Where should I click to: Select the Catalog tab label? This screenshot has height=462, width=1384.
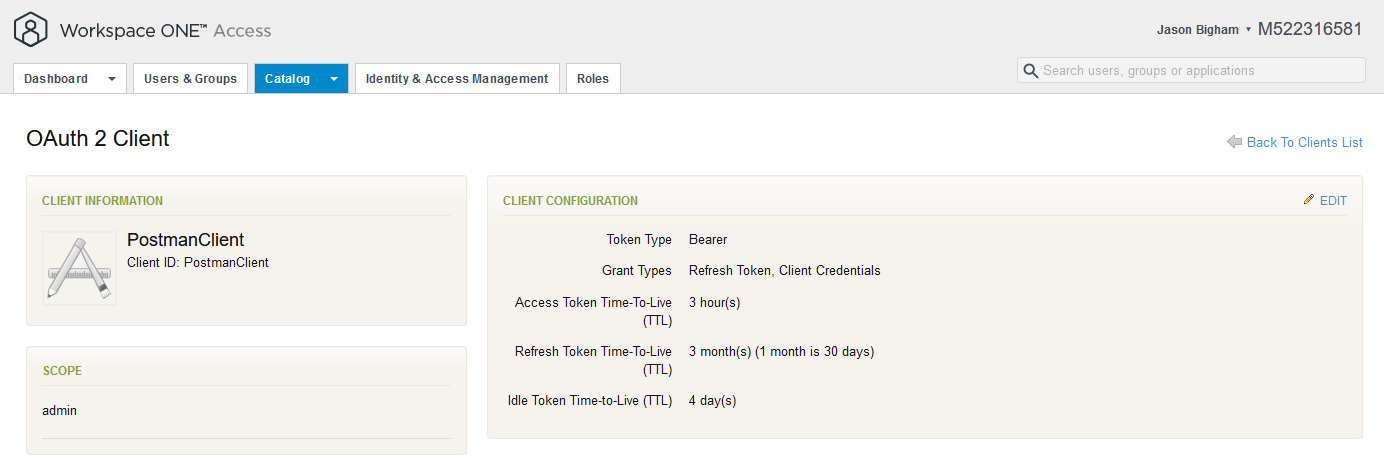point(287,79)
